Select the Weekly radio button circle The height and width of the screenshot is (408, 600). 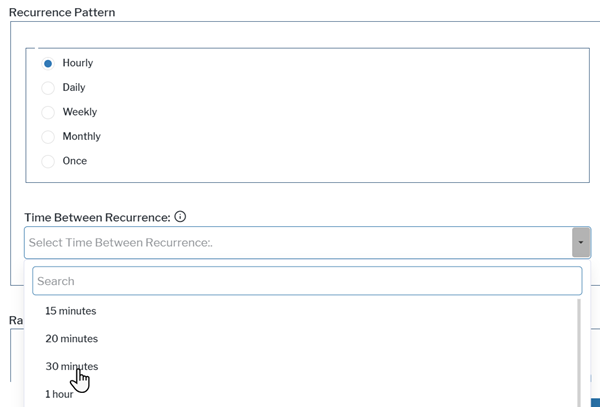(47, 112)
